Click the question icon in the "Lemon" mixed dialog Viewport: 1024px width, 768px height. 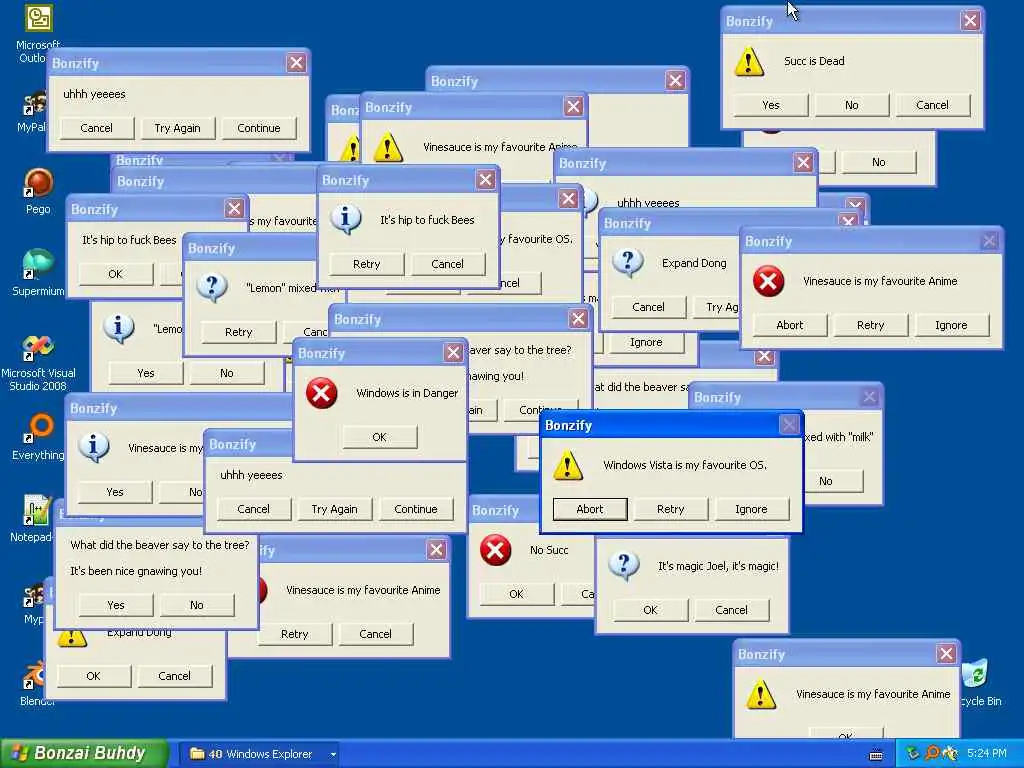pyautogui.click(x=212, y=287)
